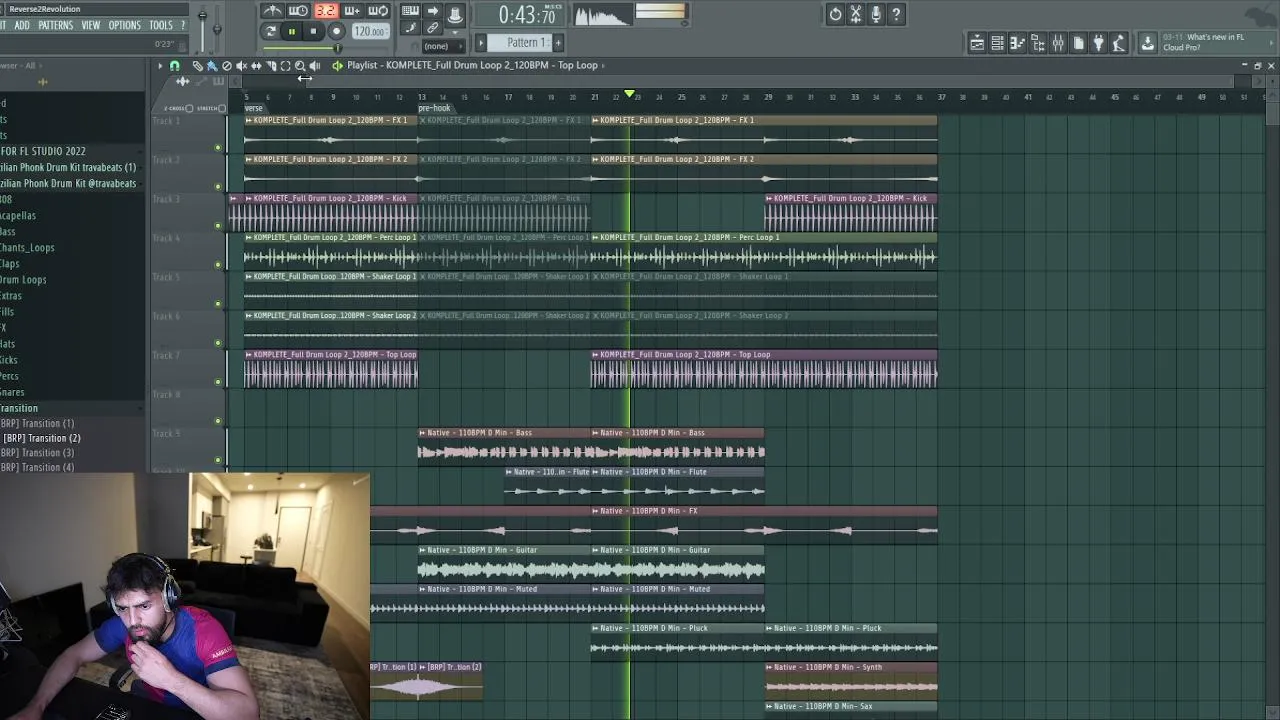The image size is (1280, 720).
Task: Enable the STRETCH checkbox
Action: (220, 108)
